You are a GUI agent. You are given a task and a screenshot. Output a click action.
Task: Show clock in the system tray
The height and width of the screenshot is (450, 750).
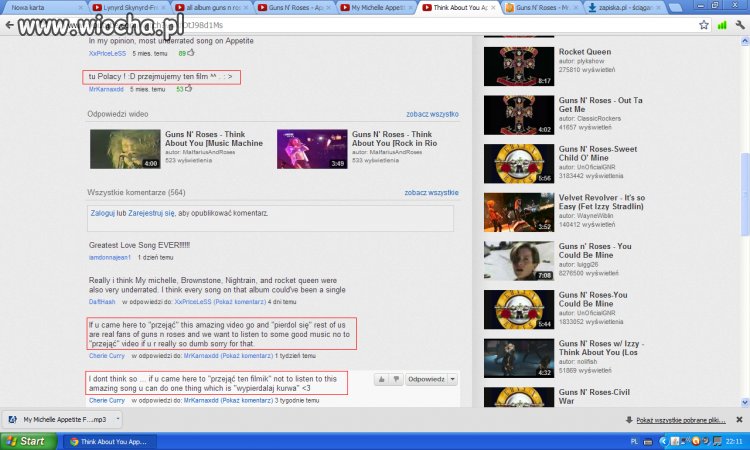pos(734,441)
